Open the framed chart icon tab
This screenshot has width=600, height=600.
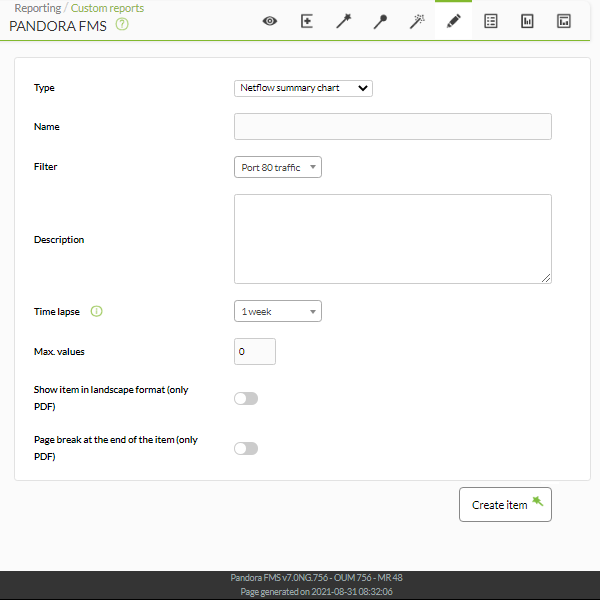click(564, 21)
